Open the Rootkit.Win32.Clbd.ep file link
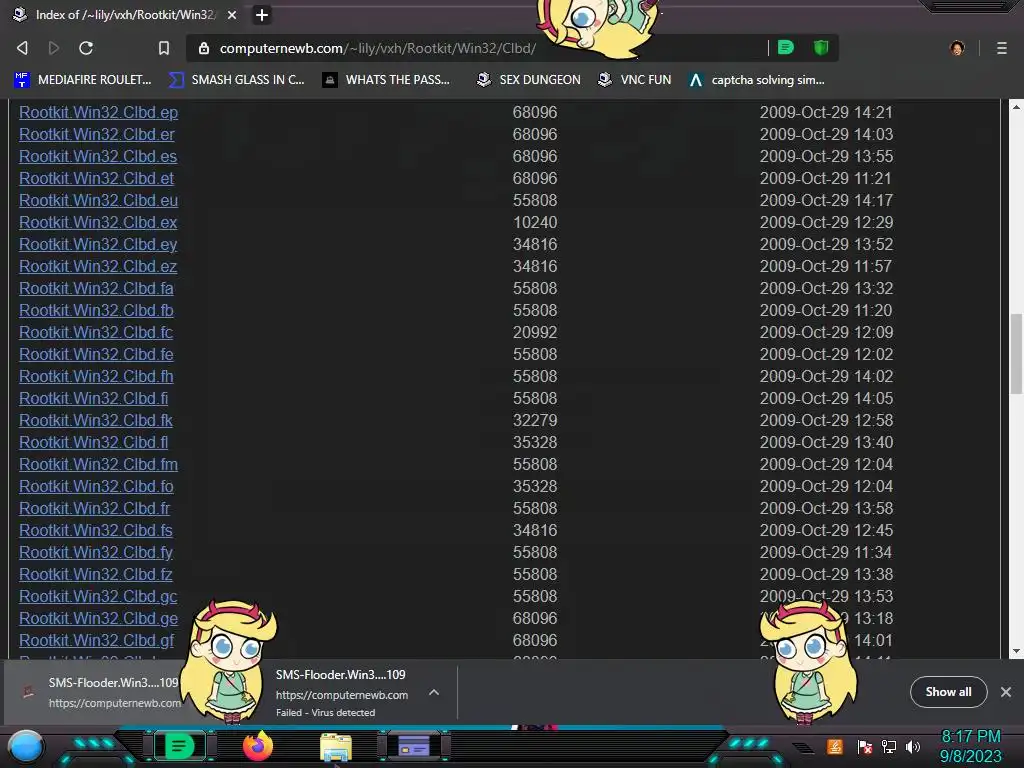 click(99, 112)
